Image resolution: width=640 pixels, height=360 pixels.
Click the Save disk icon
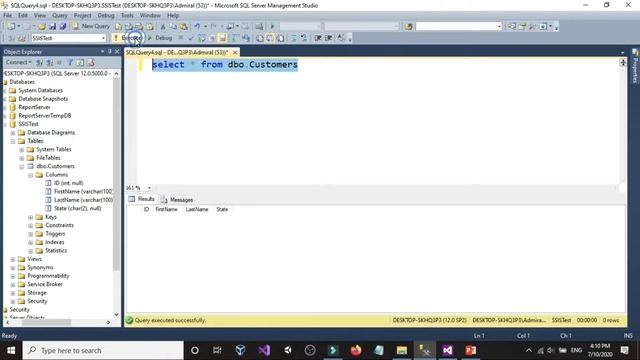tap(52, 26)
